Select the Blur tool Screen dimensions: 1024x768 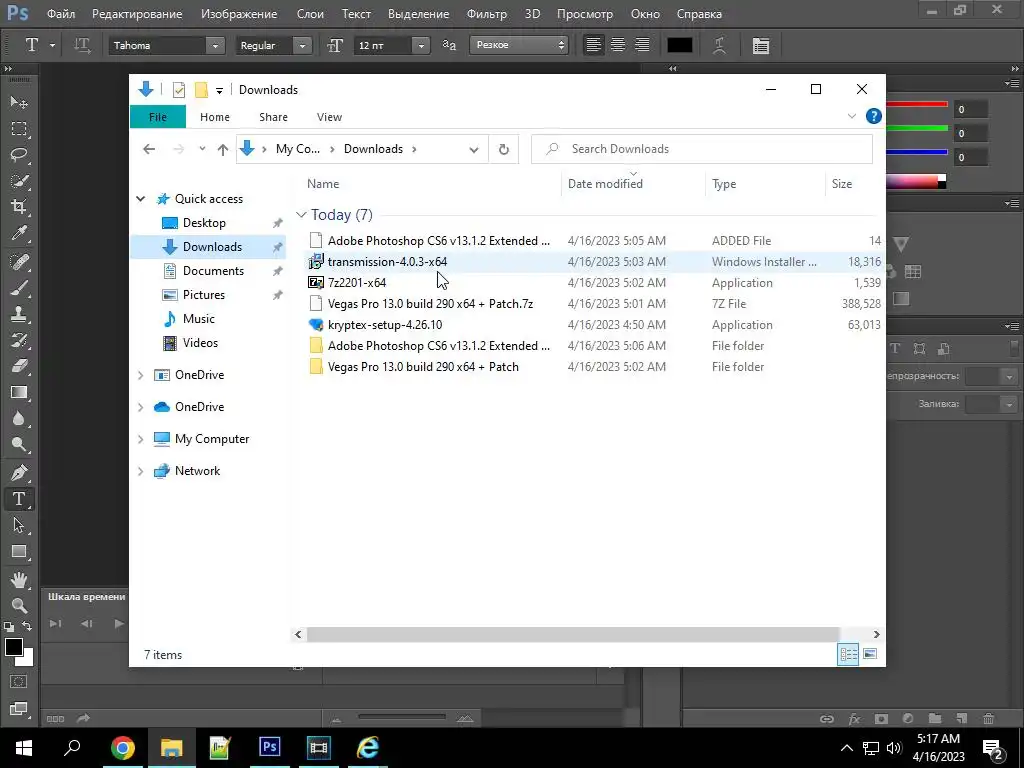coord(19,419)
